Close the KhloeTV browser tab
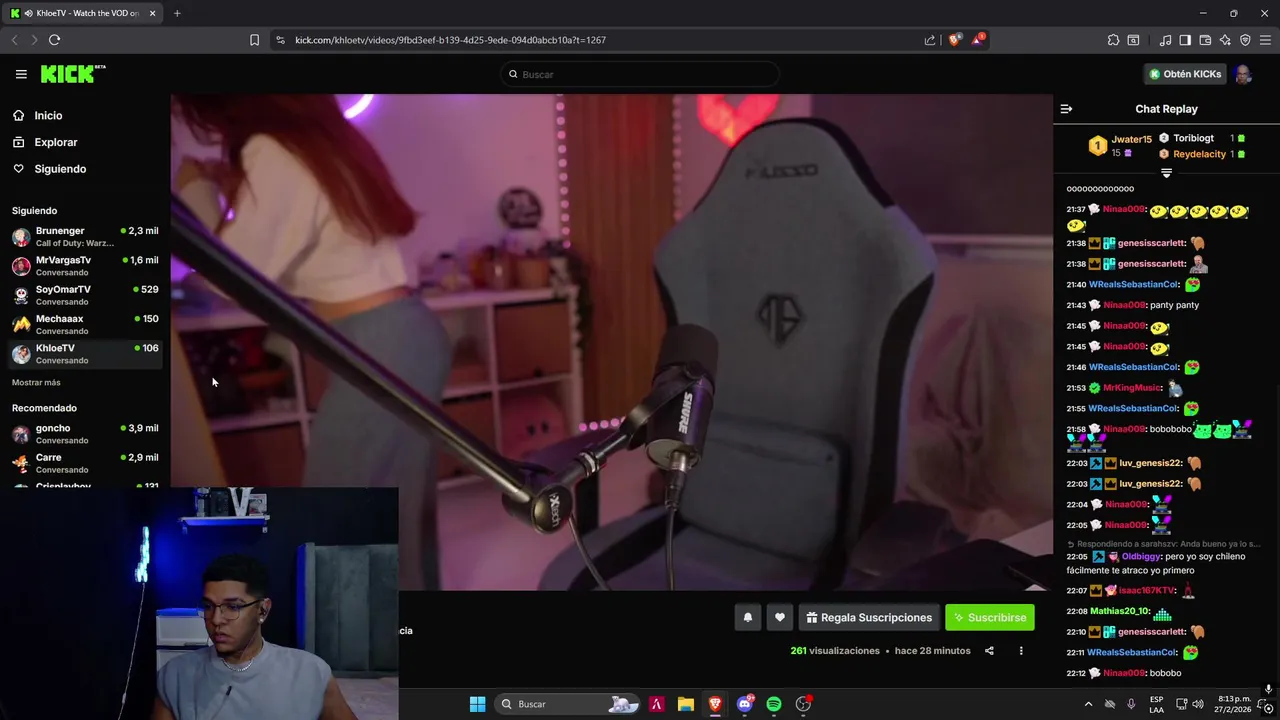 (x=152, y=13)
